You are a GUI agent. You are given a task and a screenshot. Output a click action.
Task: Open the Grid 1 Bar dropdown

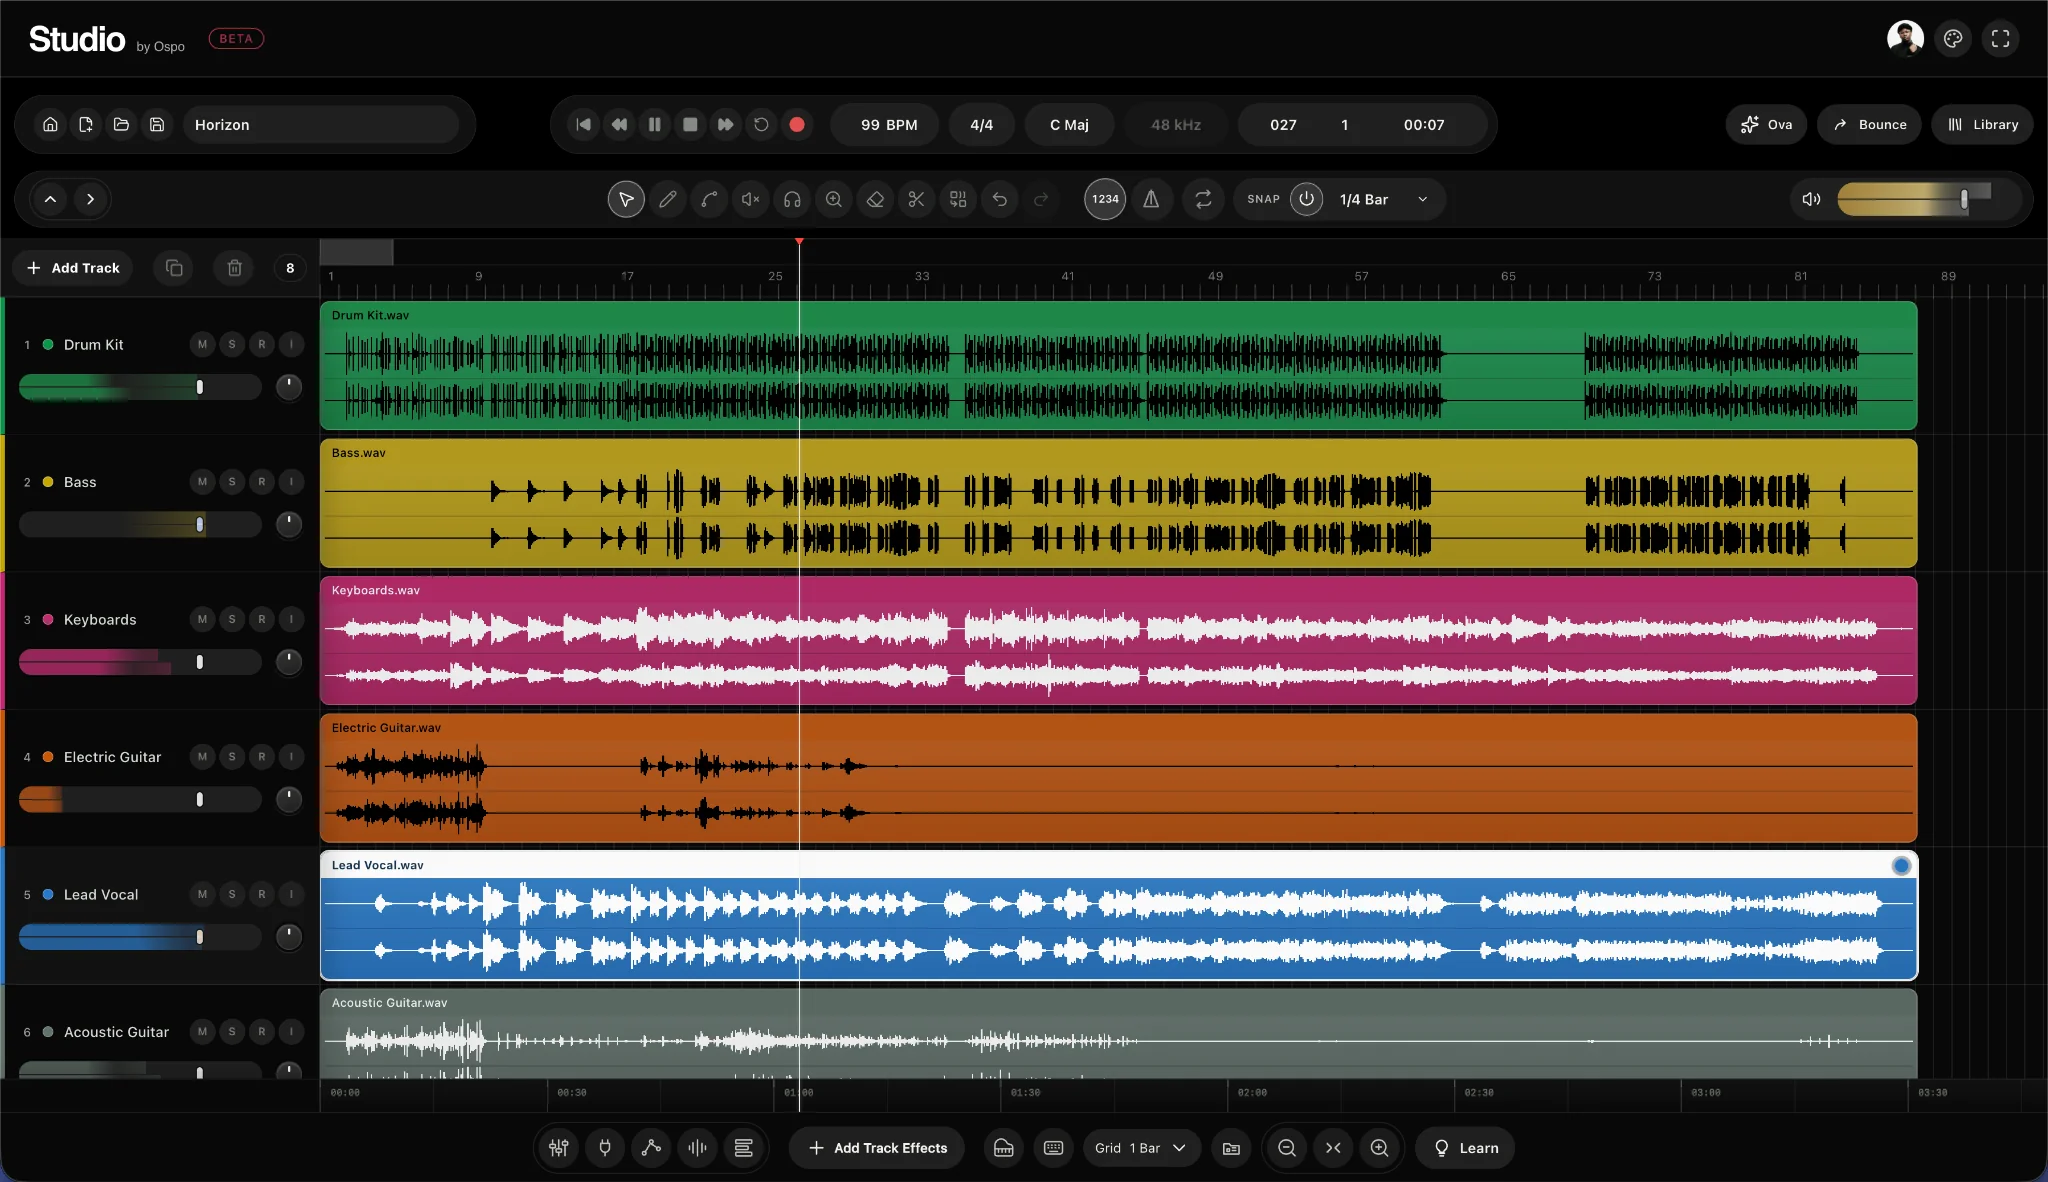tap(1140, 1148)
